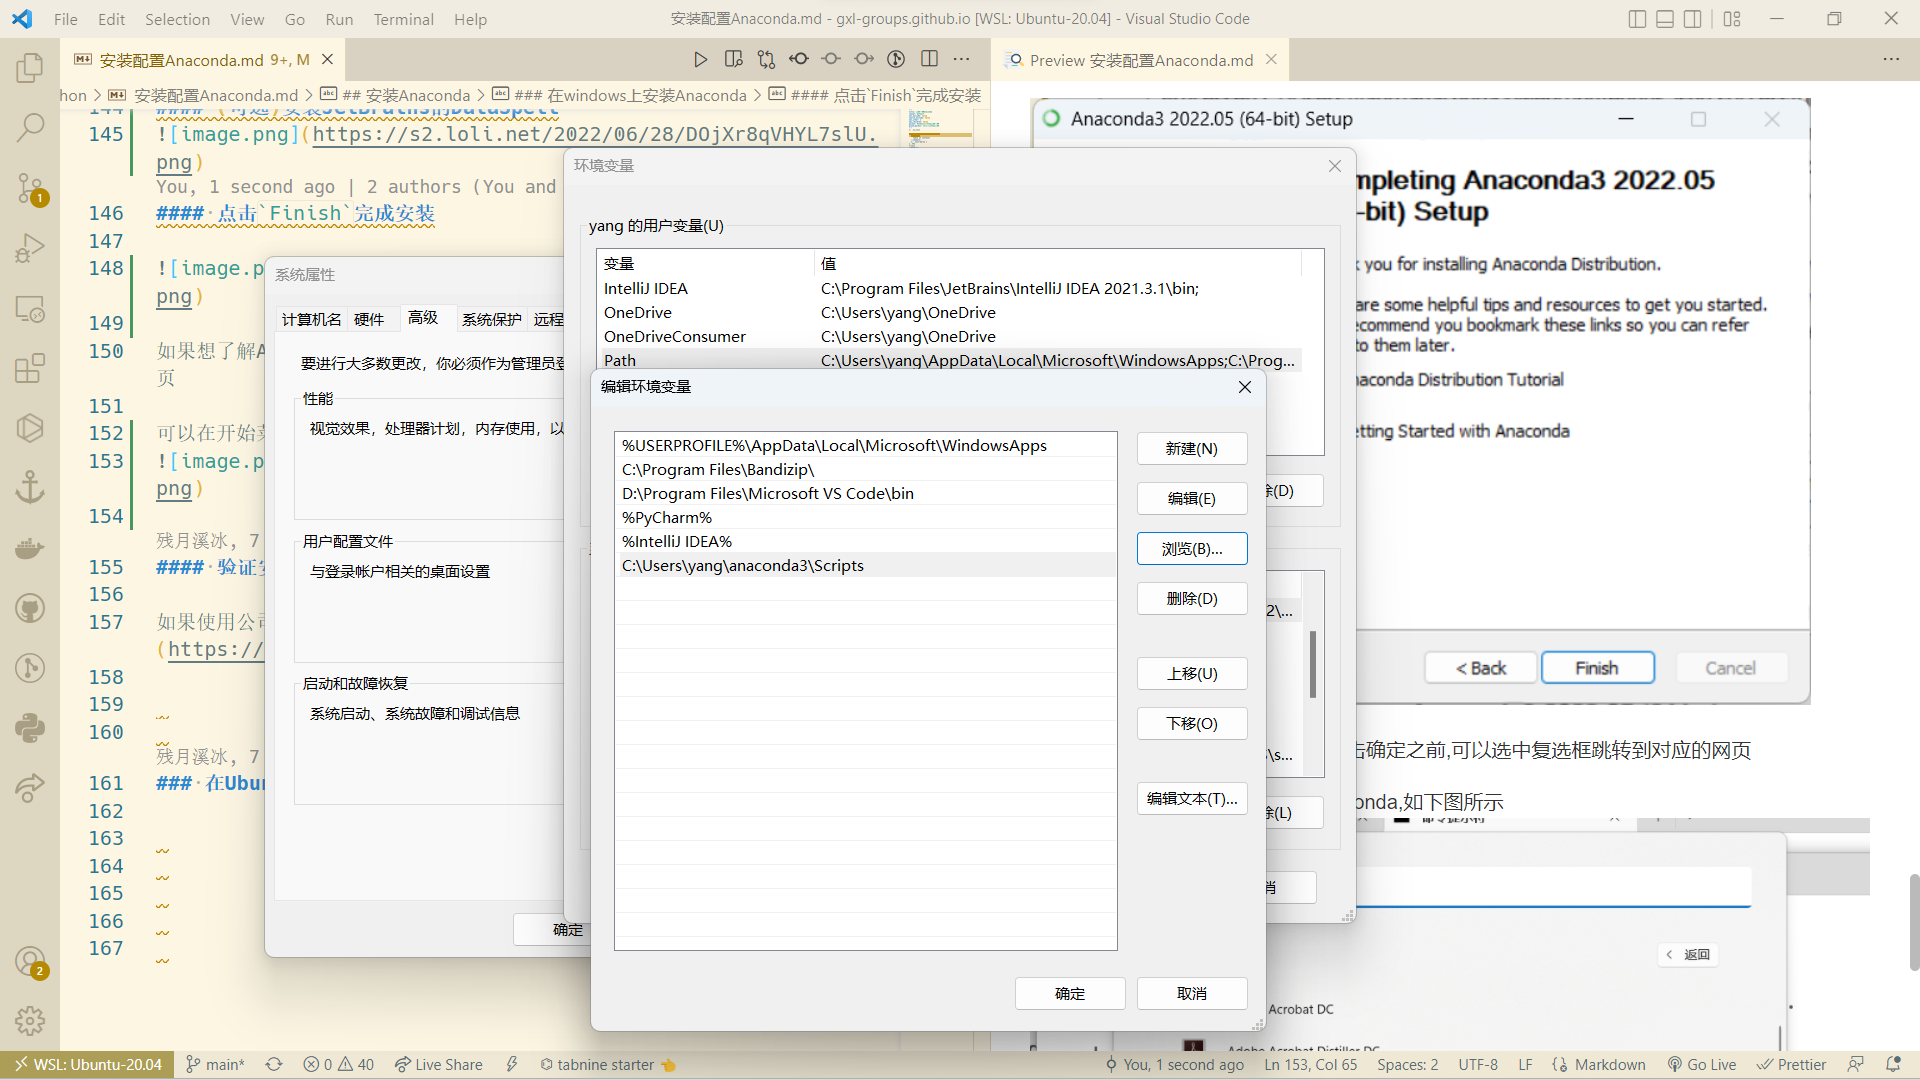Open the Python sidebar panel
Image resolution: width=1920 pixels, height=1080 pixels.
(x=30, y=728)
